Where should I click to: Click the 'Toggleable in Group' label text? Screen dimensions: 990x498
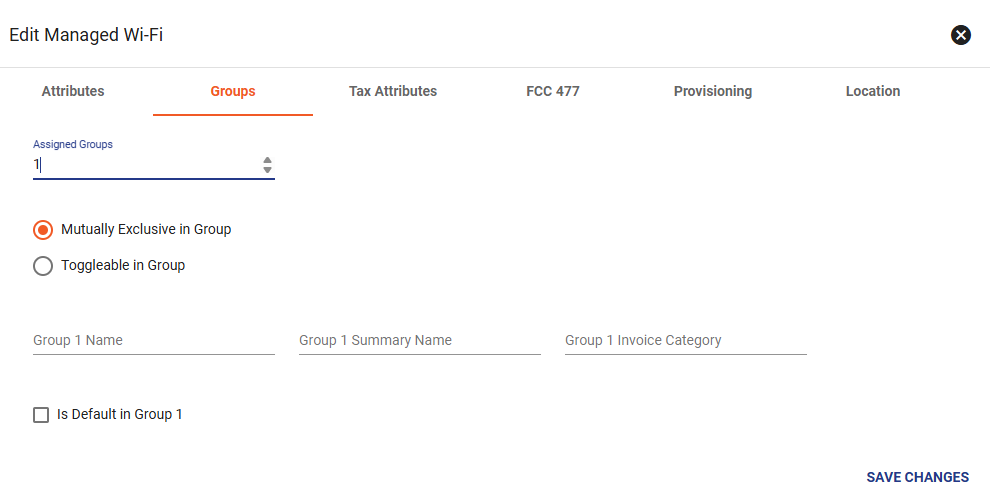(123, 265)
